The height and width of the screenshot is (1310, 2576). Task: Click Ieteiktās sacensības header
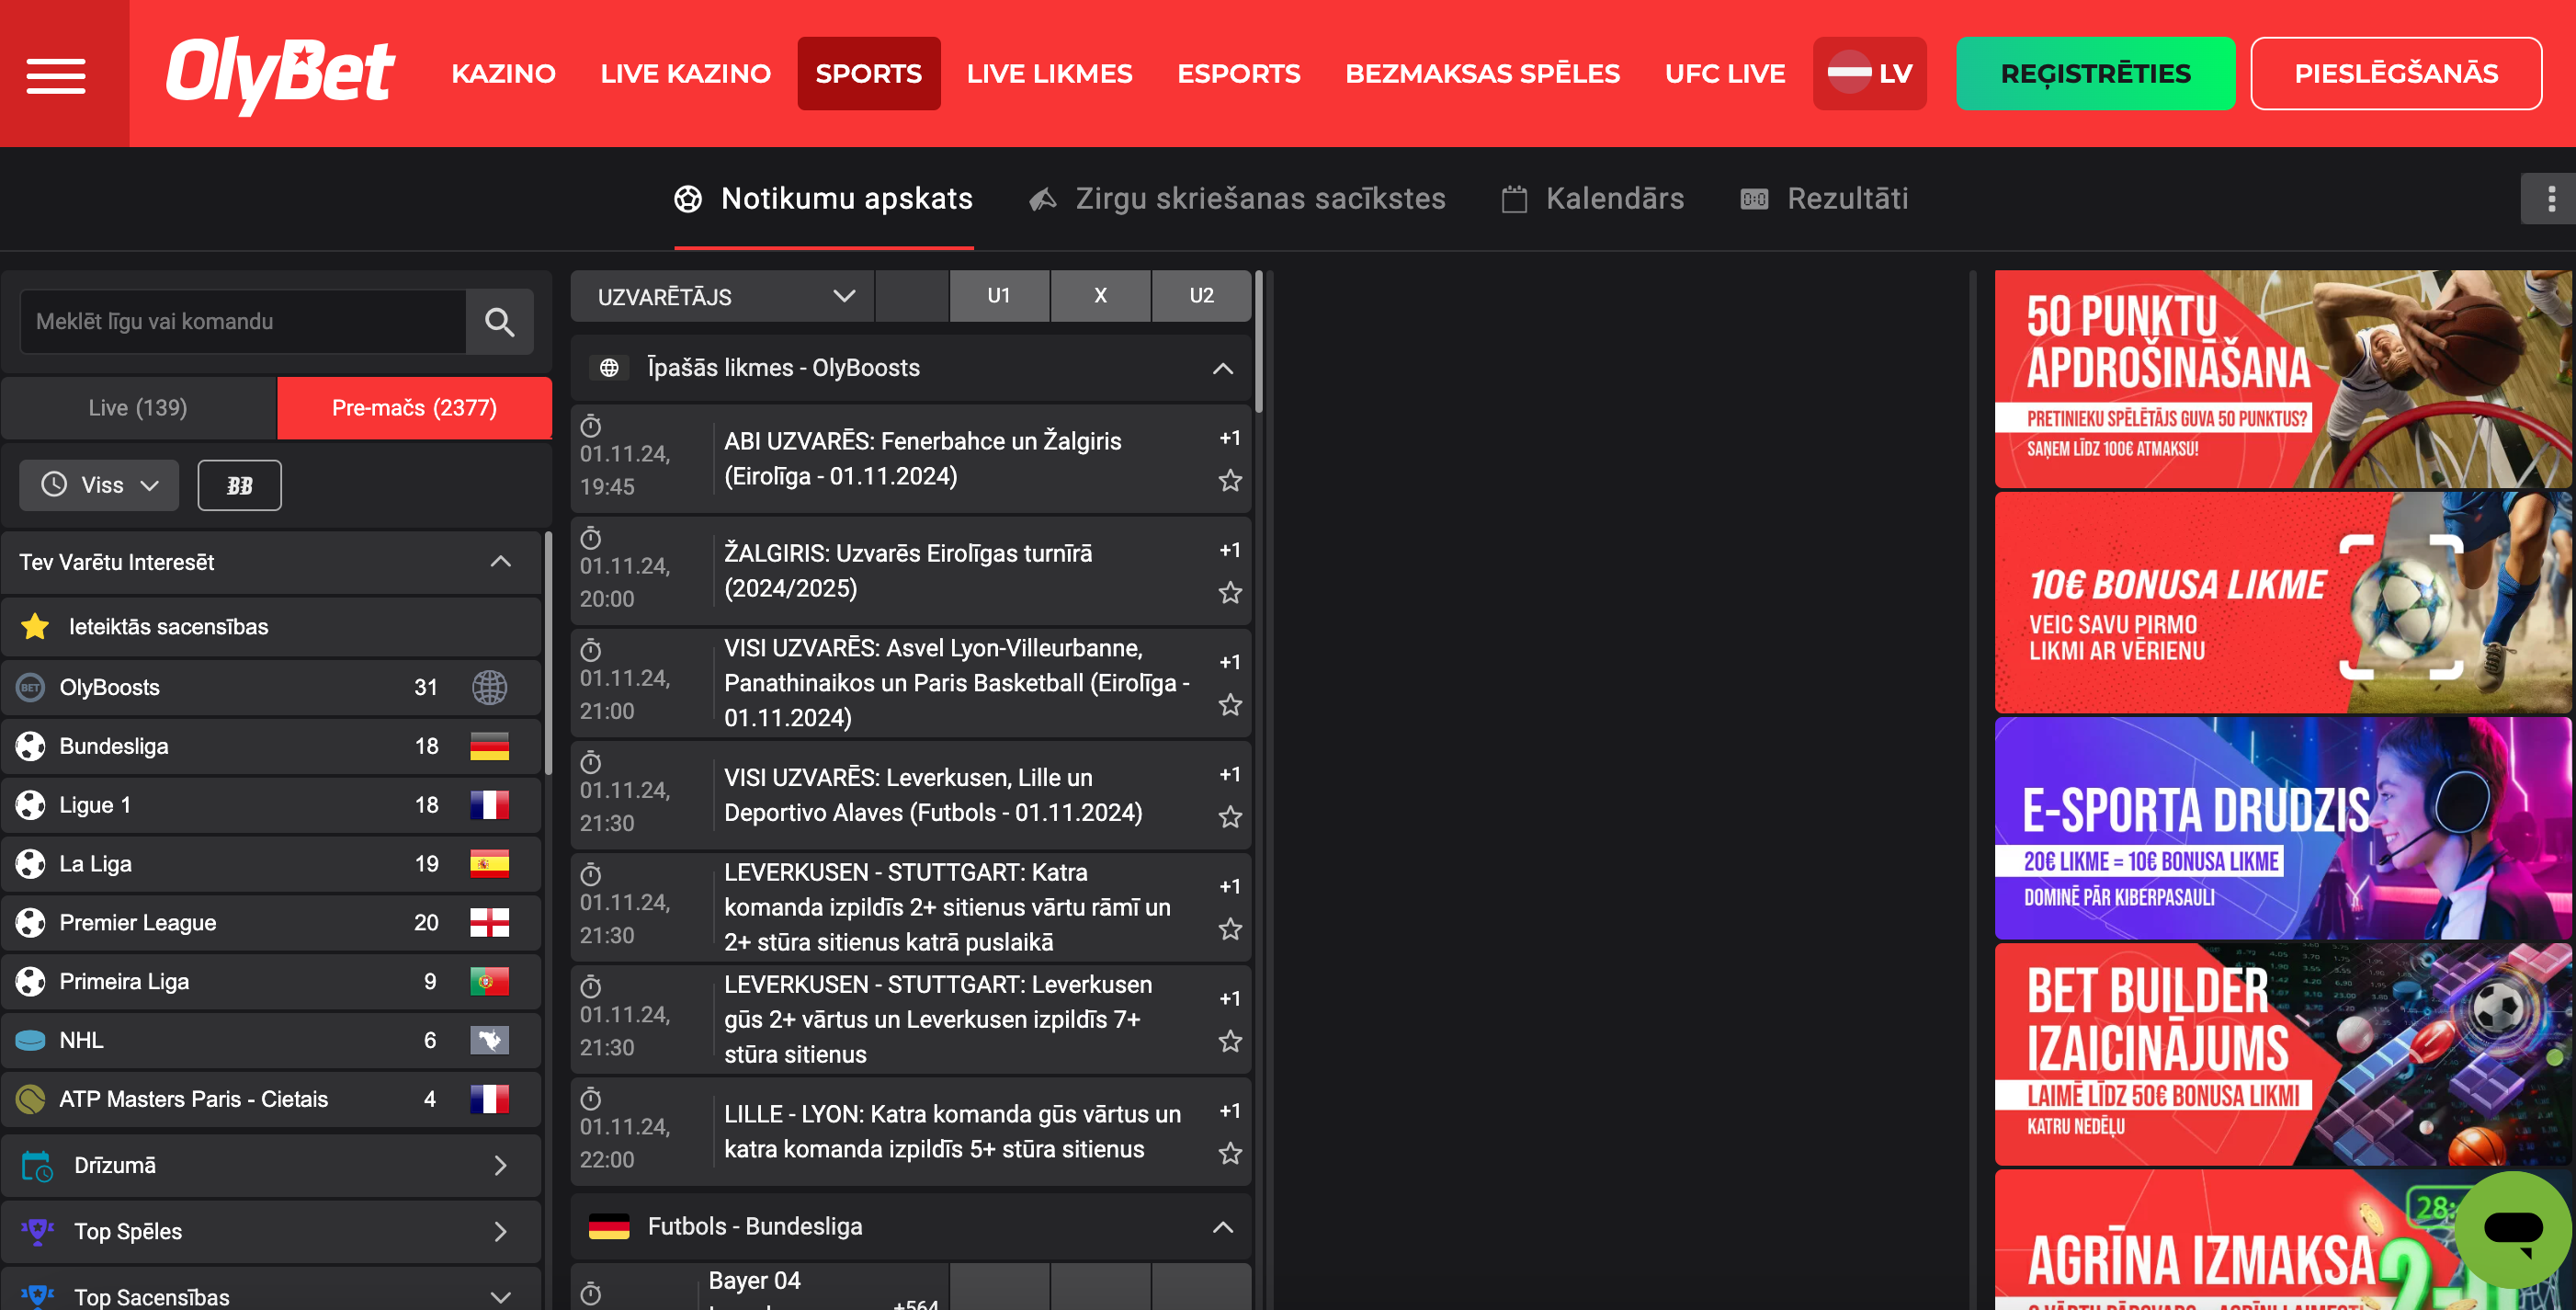click(x=271, y=627)
